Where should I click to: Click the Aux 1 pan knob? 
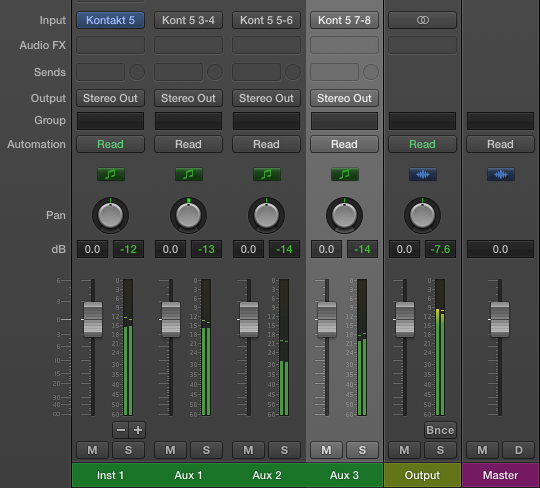coord(188,215)
